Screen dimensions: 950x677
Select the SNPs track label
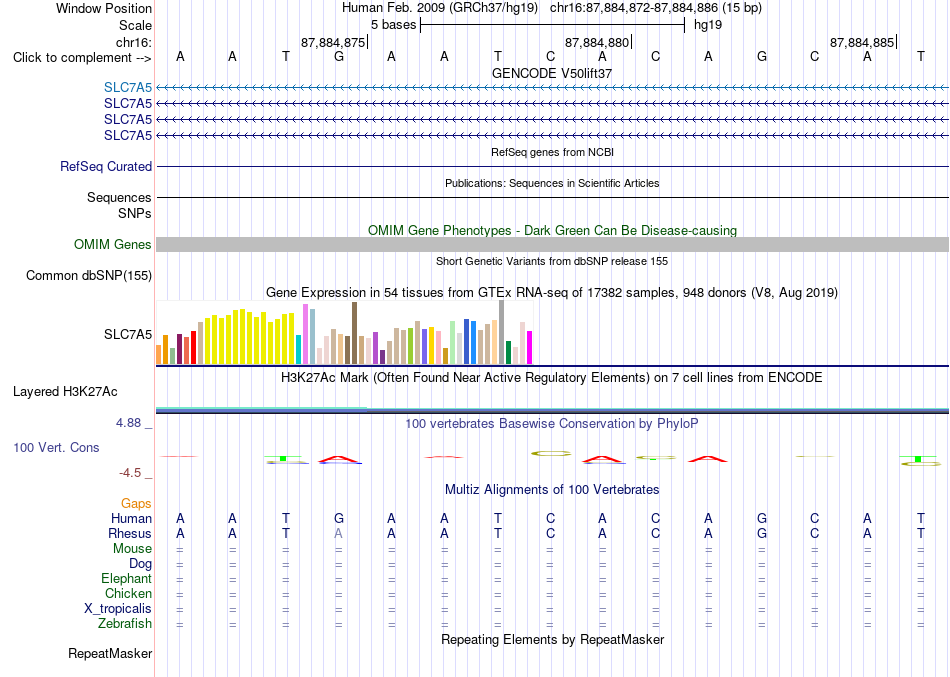(135, 213)
